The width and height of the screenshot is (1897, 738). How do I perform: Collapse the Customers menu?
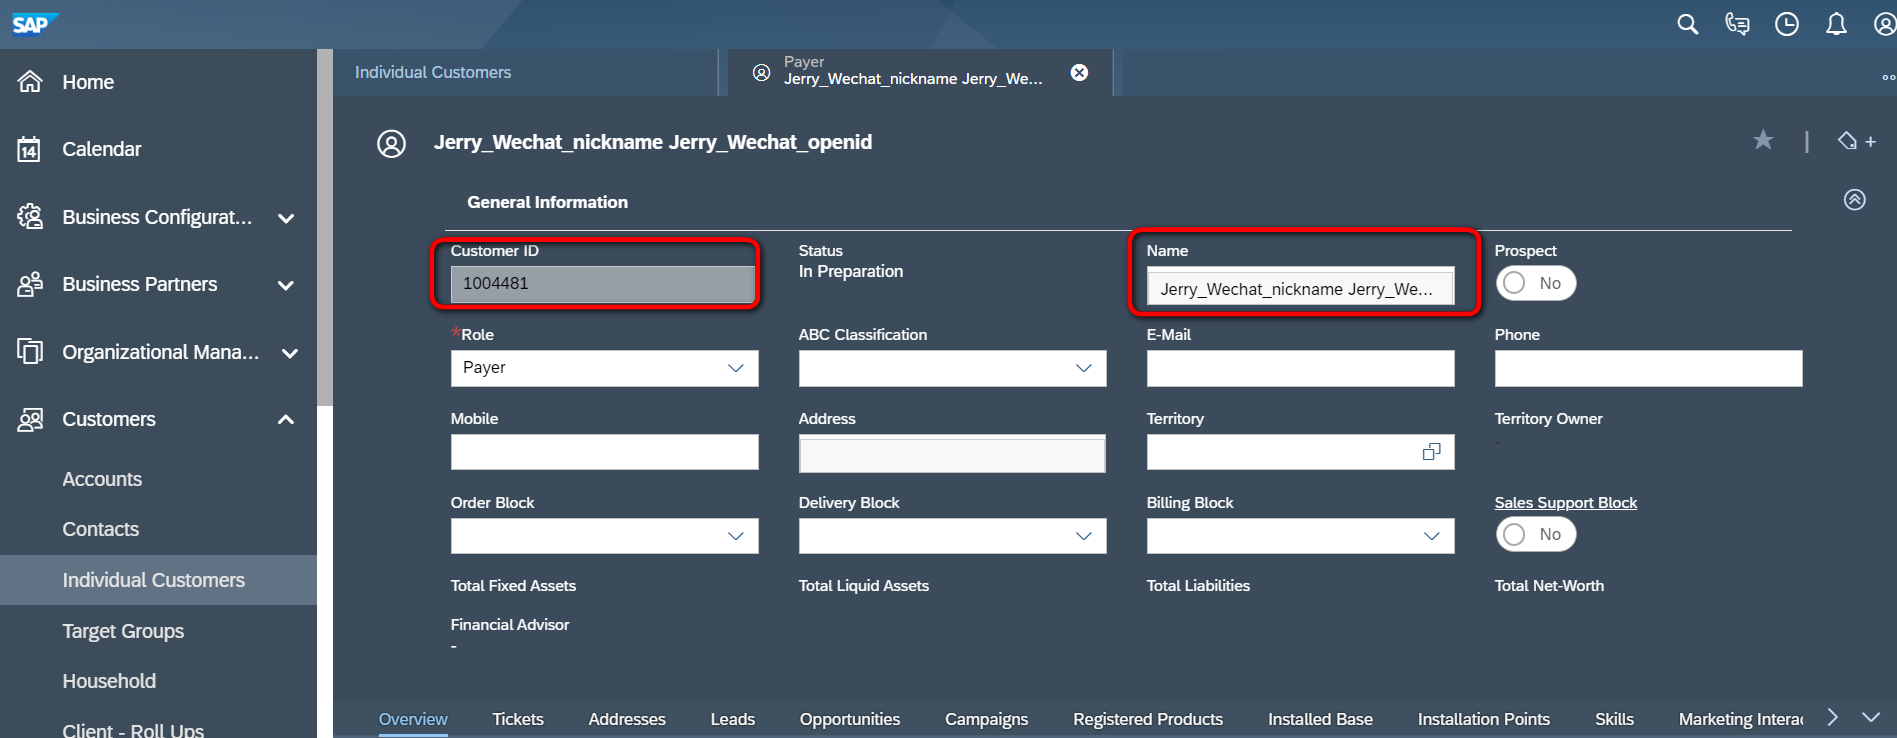[x=286, y=419]
